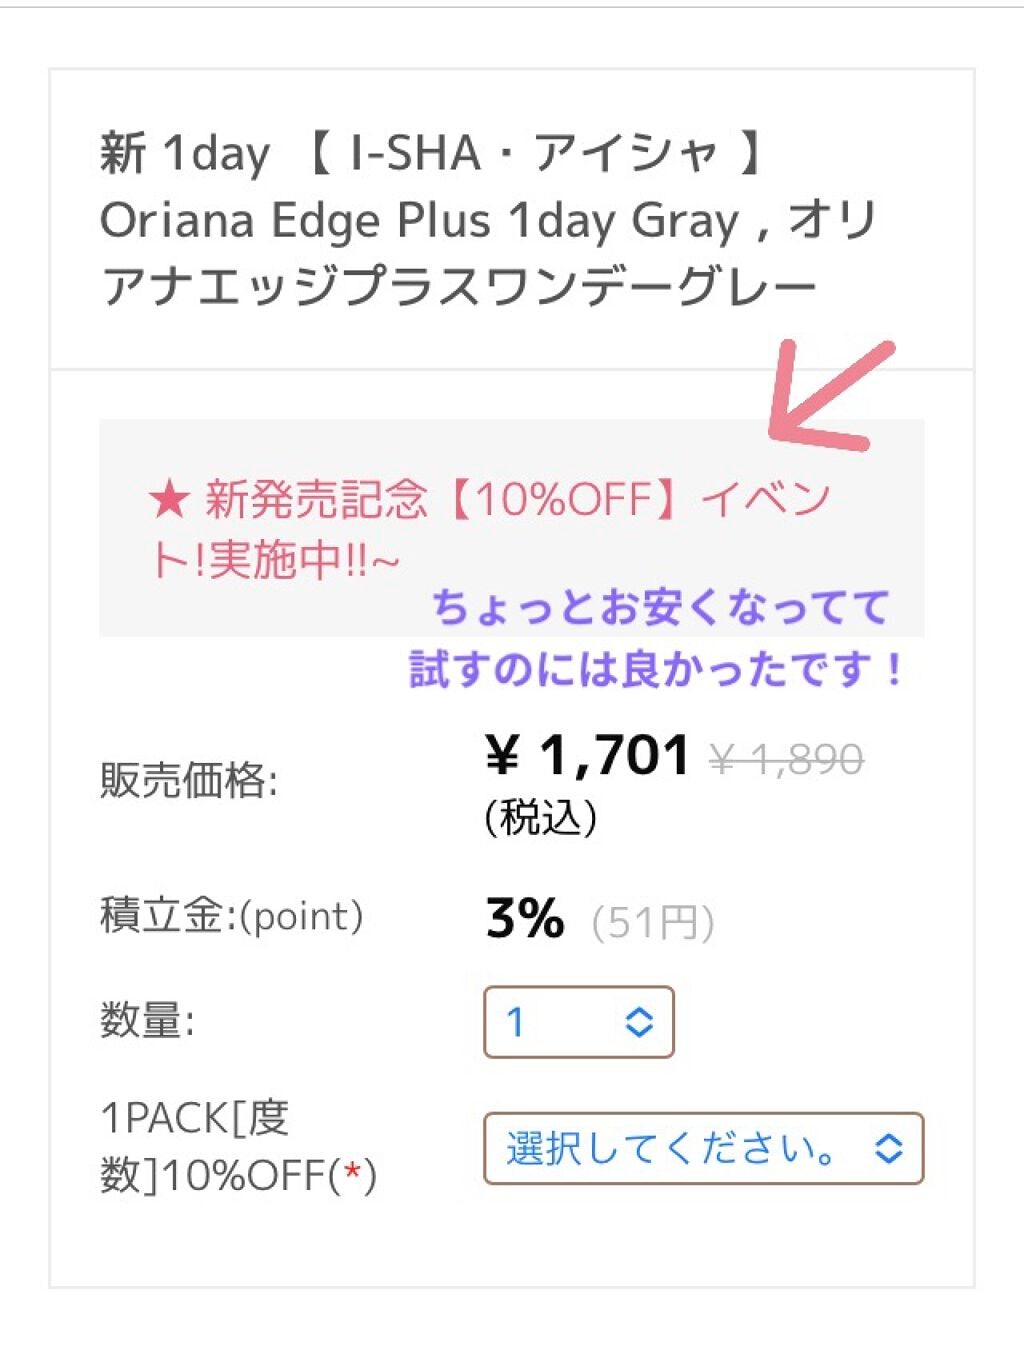This screenshot has width=1024, height=1366.
Task: Click the pink arrow annotation graphic
Action: tap(820, 400)
